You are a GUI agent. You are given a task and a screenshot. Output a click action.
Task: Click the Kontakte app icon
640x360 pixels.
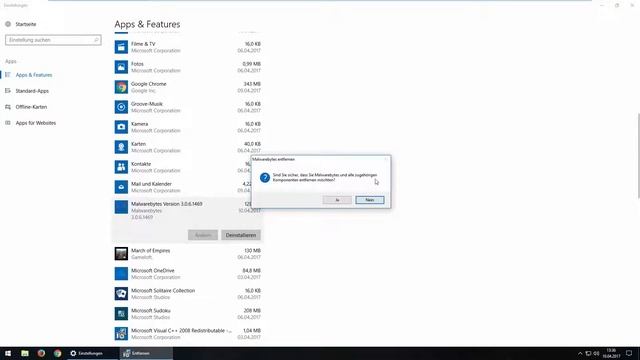pos(121,167)
